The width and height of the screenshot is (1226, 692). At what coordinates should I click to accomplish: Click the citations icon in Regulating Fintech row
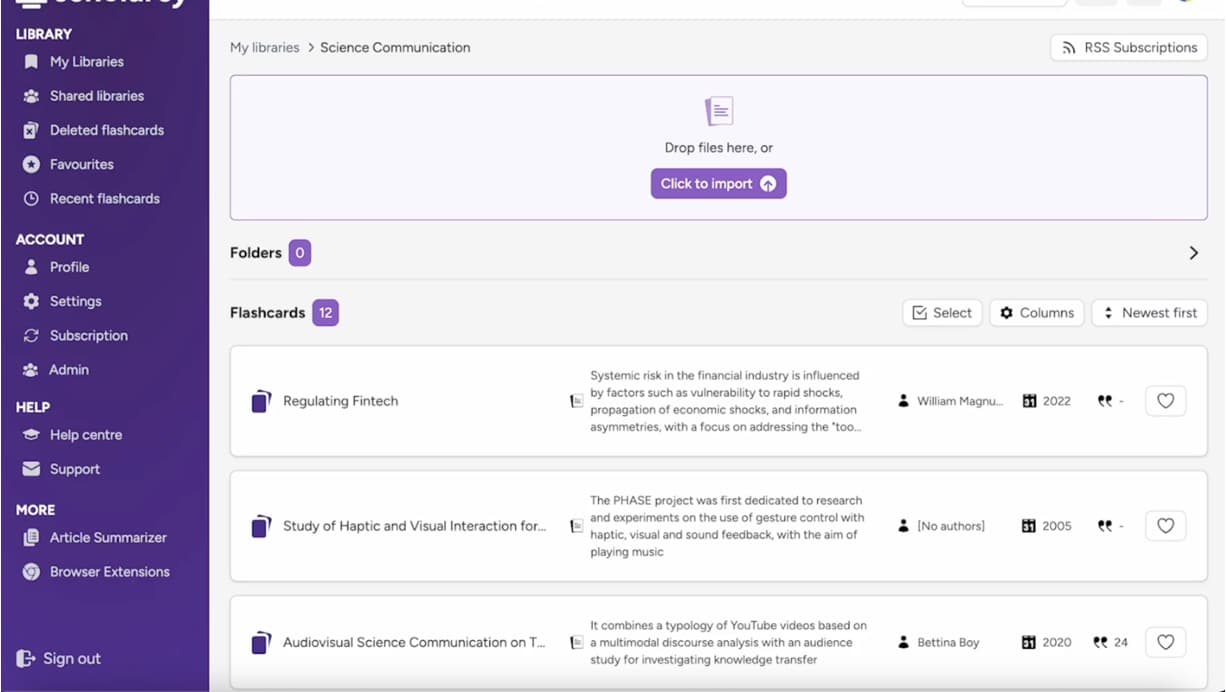[x=1104, y=401]
